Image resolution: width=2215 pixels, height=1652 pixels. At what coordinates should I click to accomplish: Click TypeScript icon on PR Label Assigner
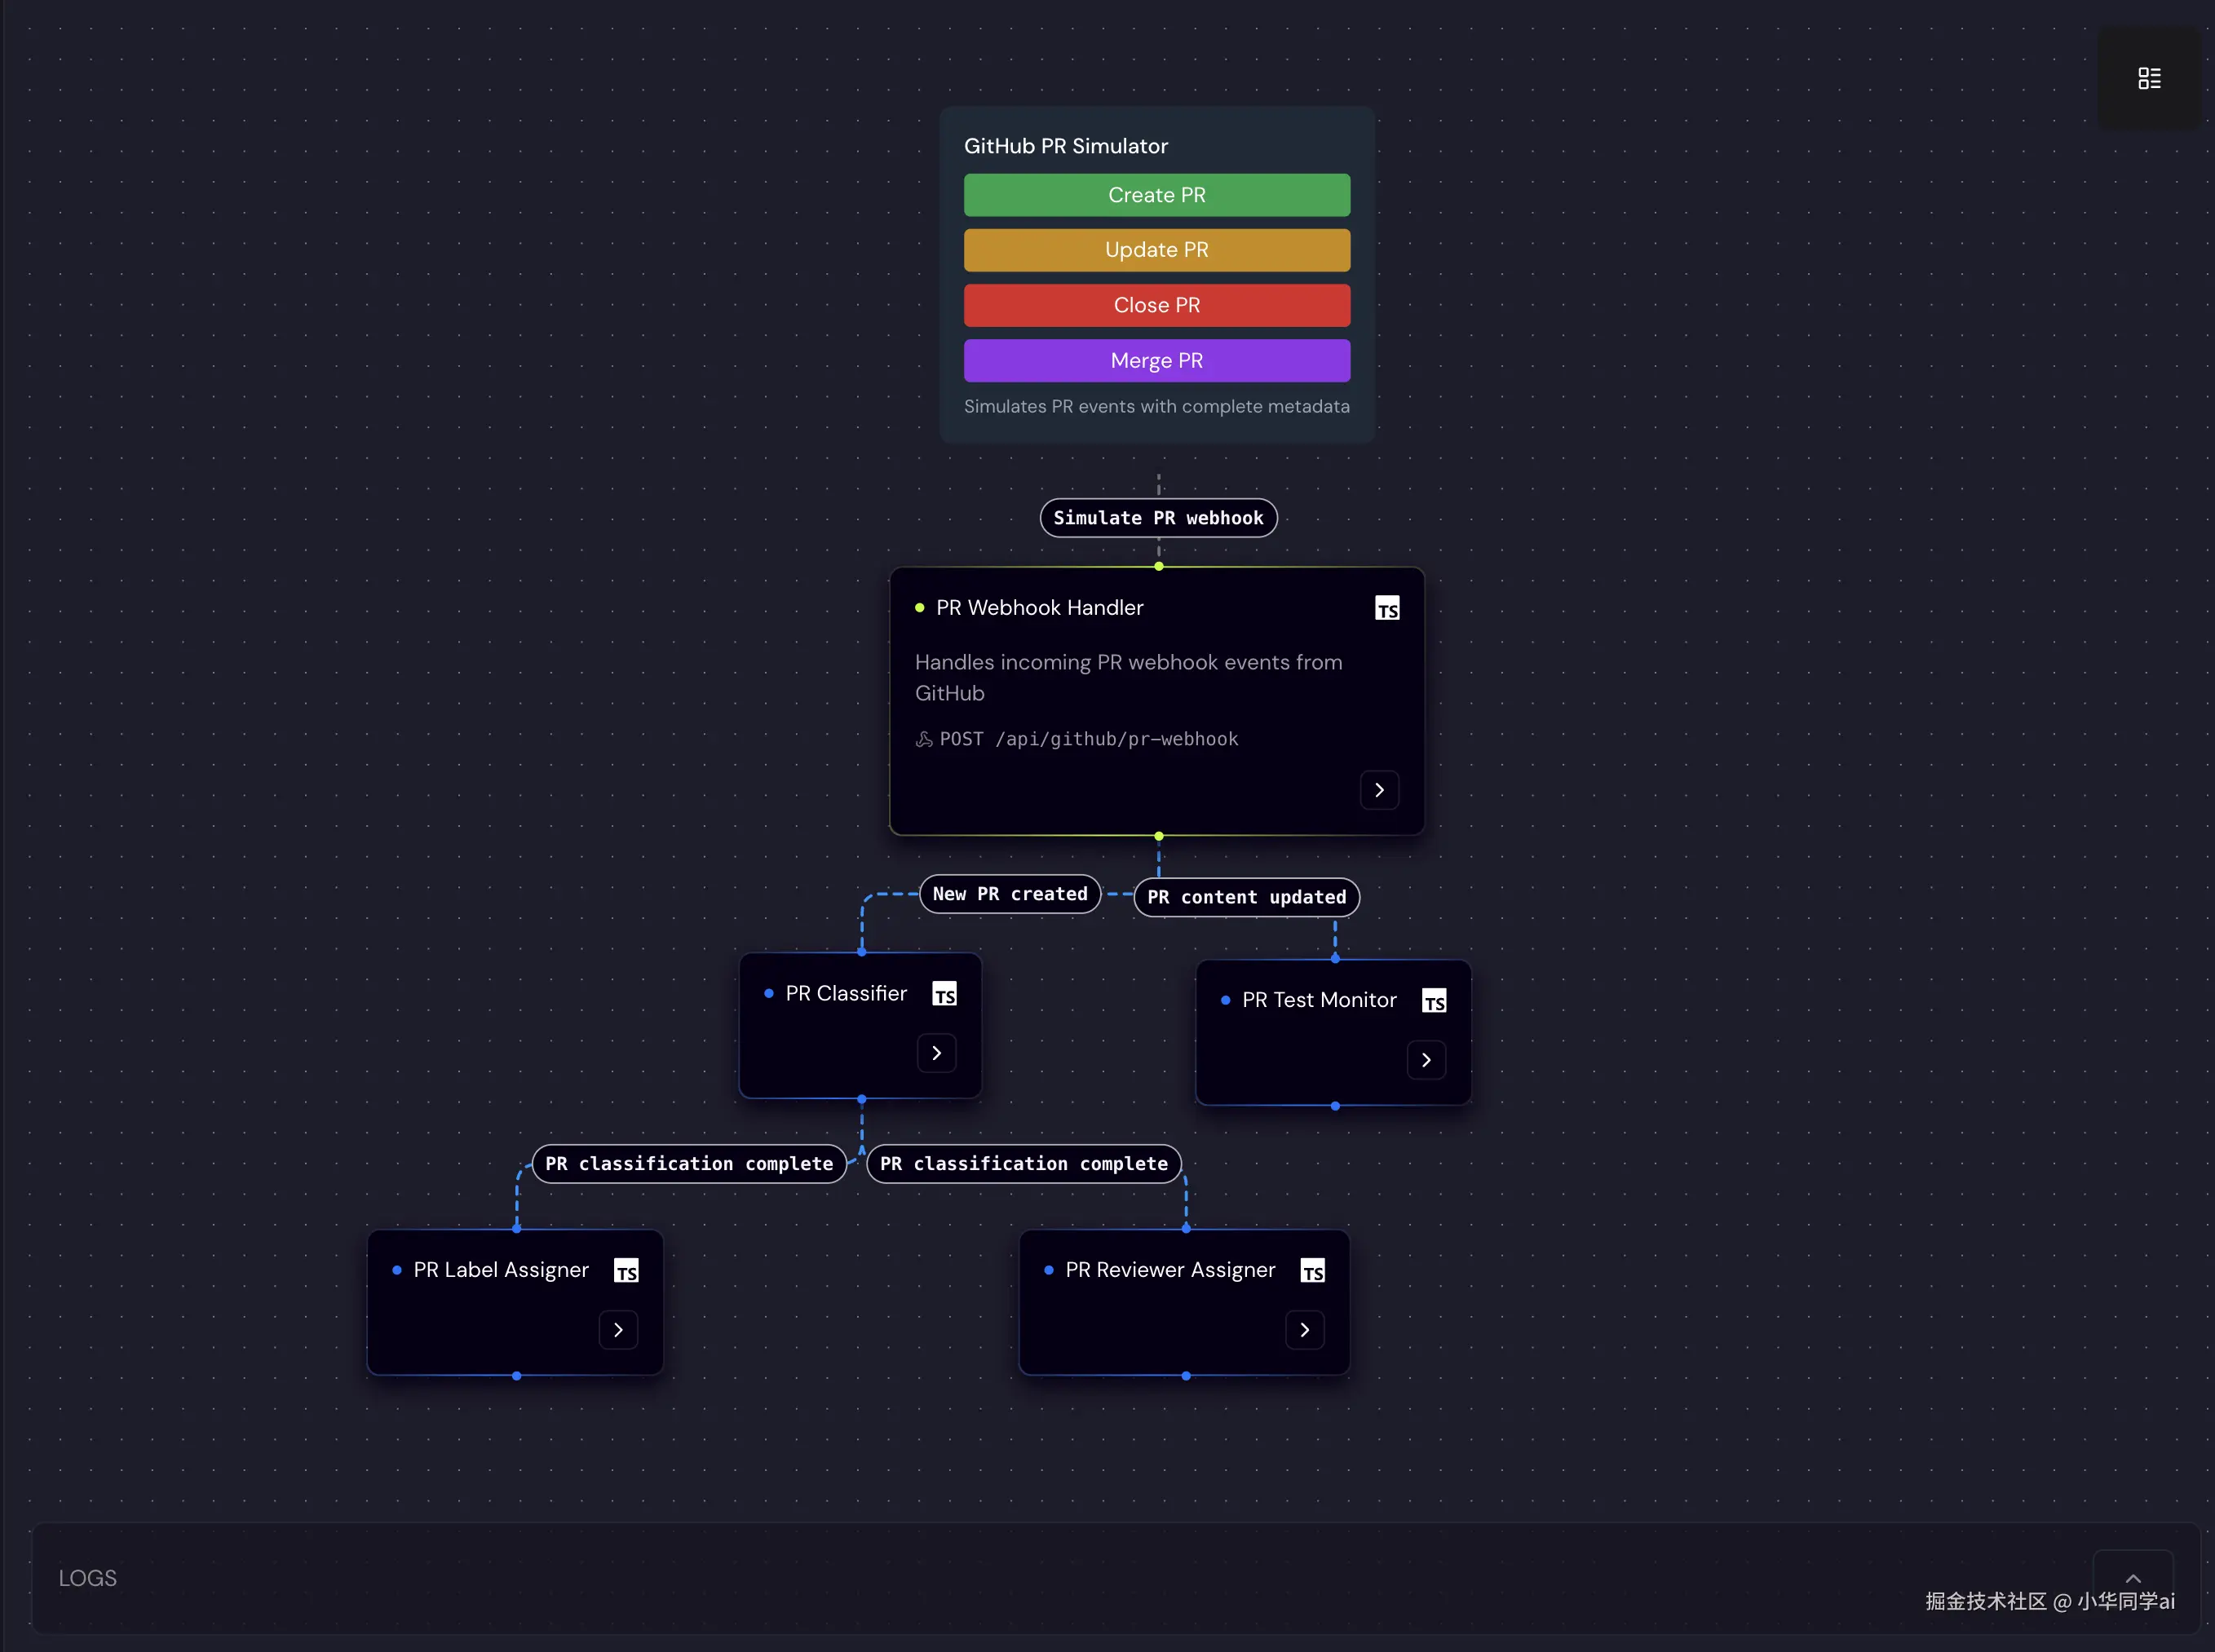tap(626, 1271)
